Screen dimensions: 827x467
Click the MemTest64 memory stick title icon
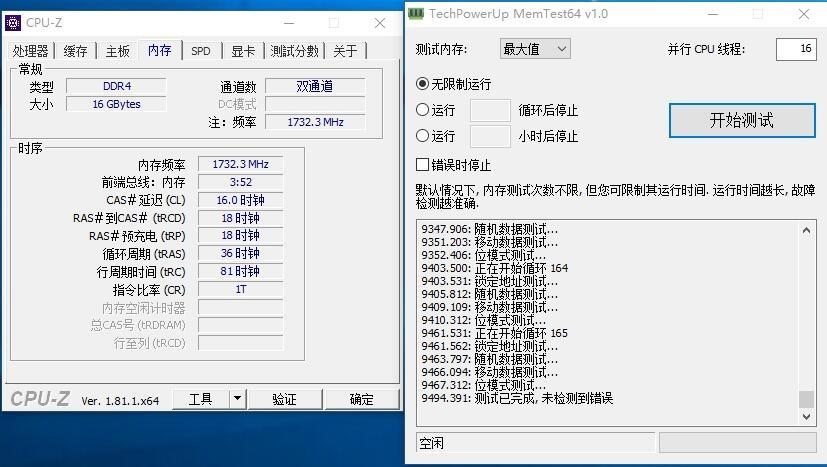click(416, 13)
